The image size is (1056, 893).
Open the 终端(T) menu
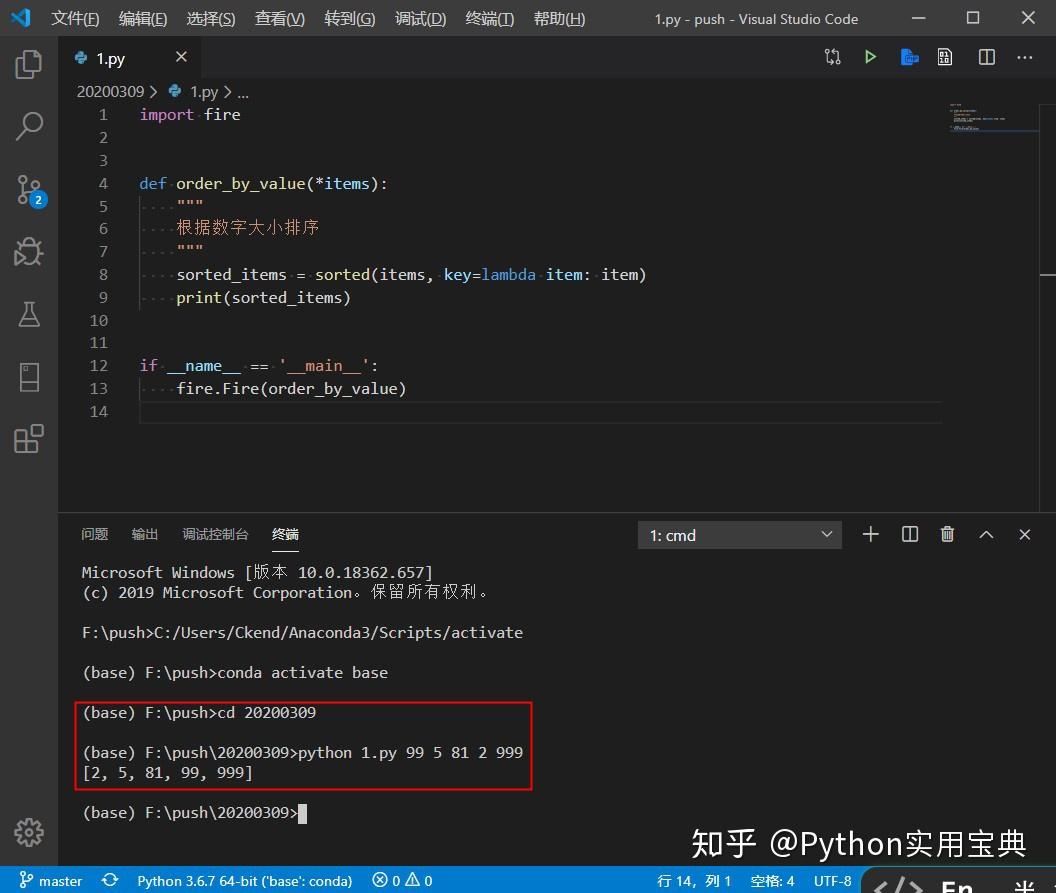point(489,18)
